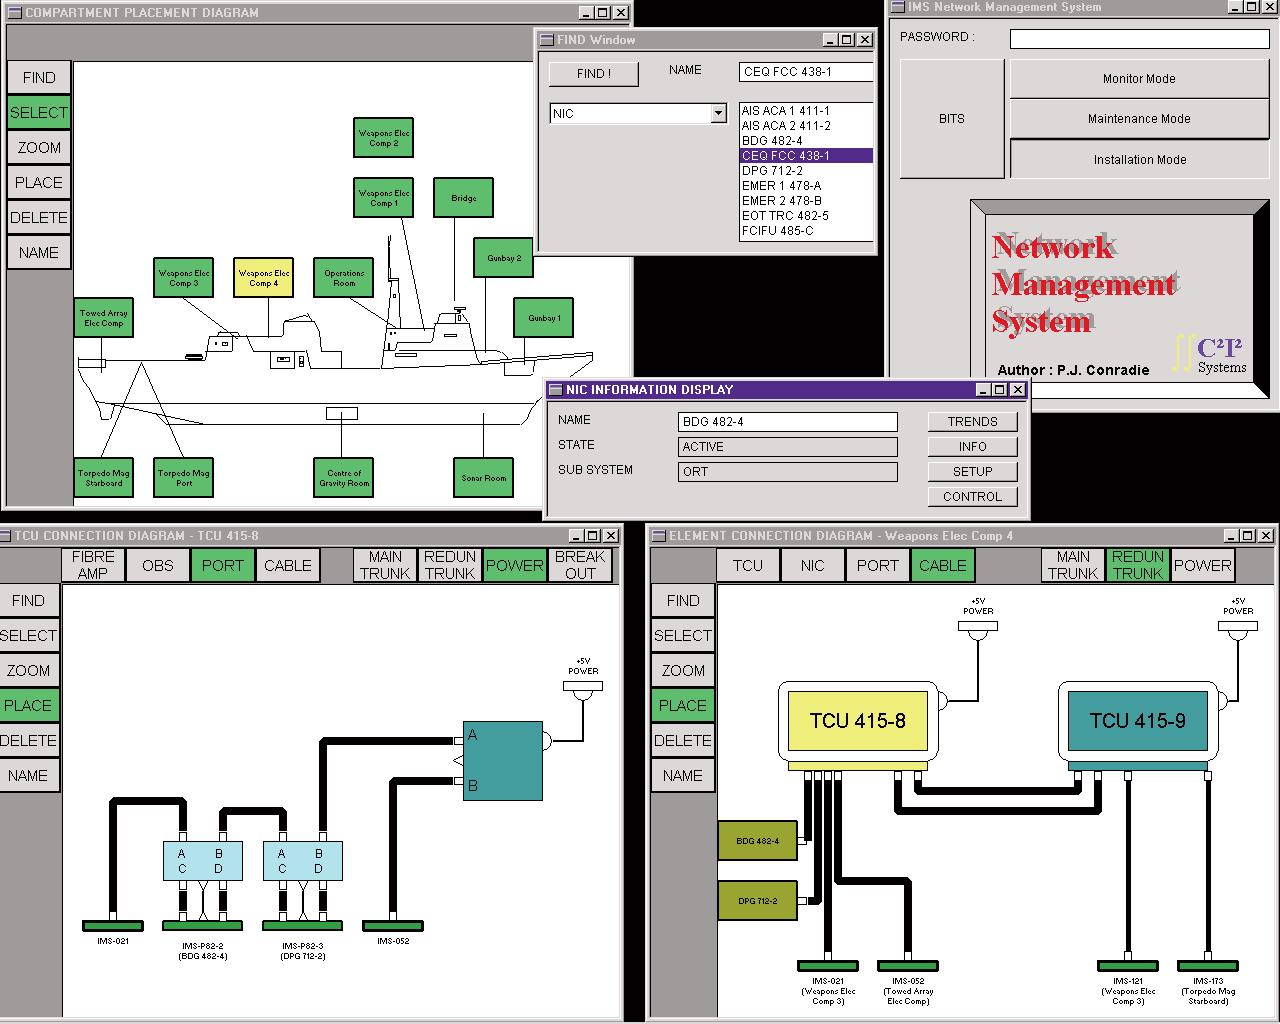Image resolution: width=1280 pixels, height=1024 pixels.
Task: Select EOT TRC 482-5 in list
Action: click(806, 216)
